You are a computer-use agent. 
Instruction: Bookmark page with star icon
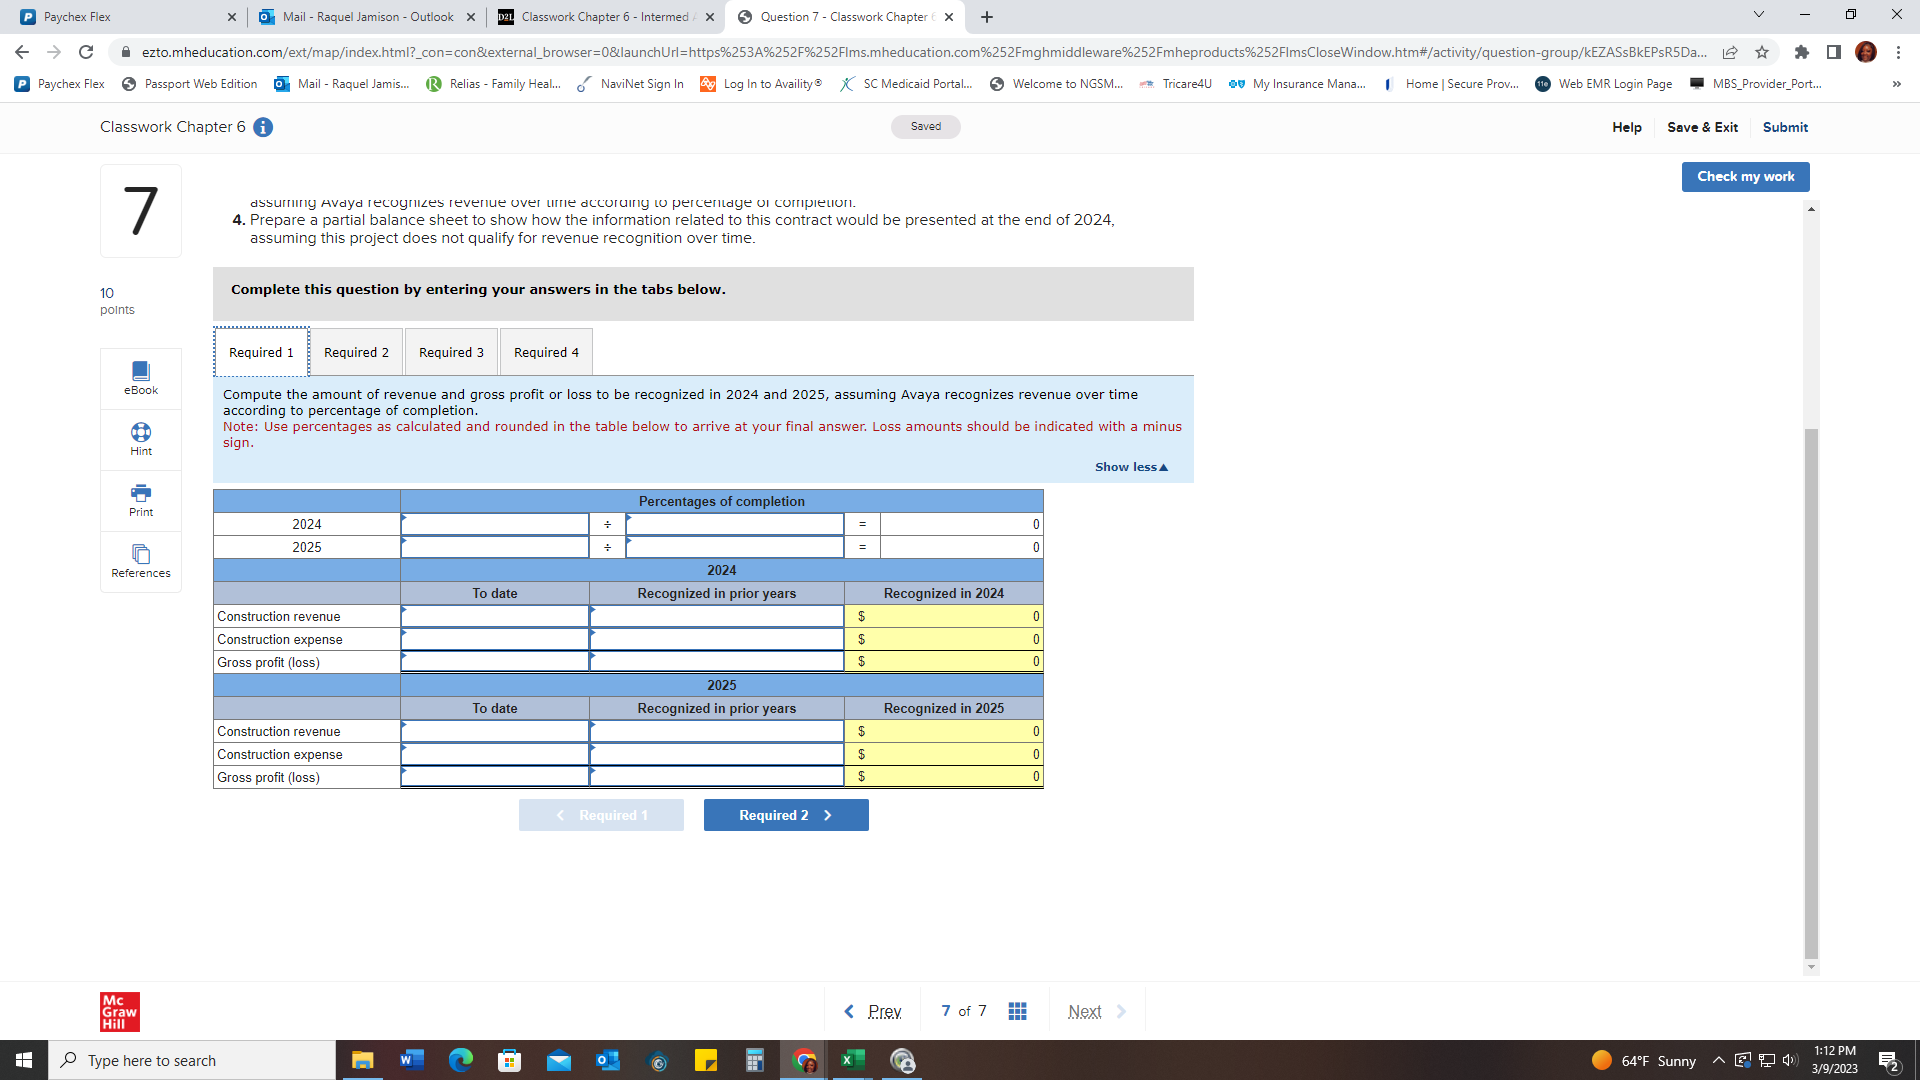(1762, 52)
